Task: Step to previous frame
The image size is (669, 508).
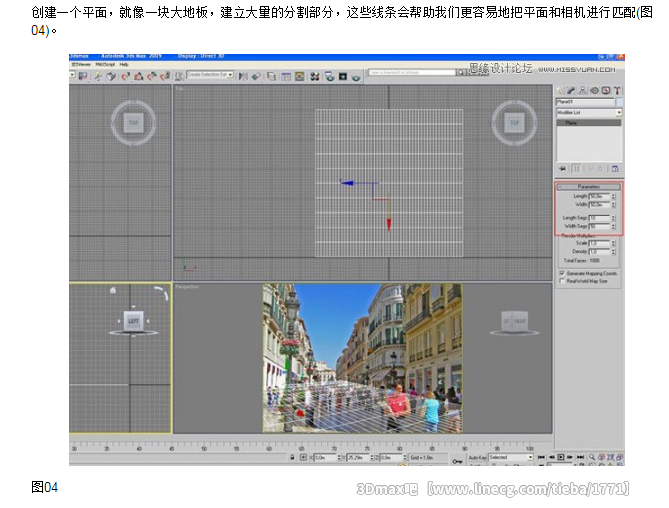Action: tap(552, 457)
